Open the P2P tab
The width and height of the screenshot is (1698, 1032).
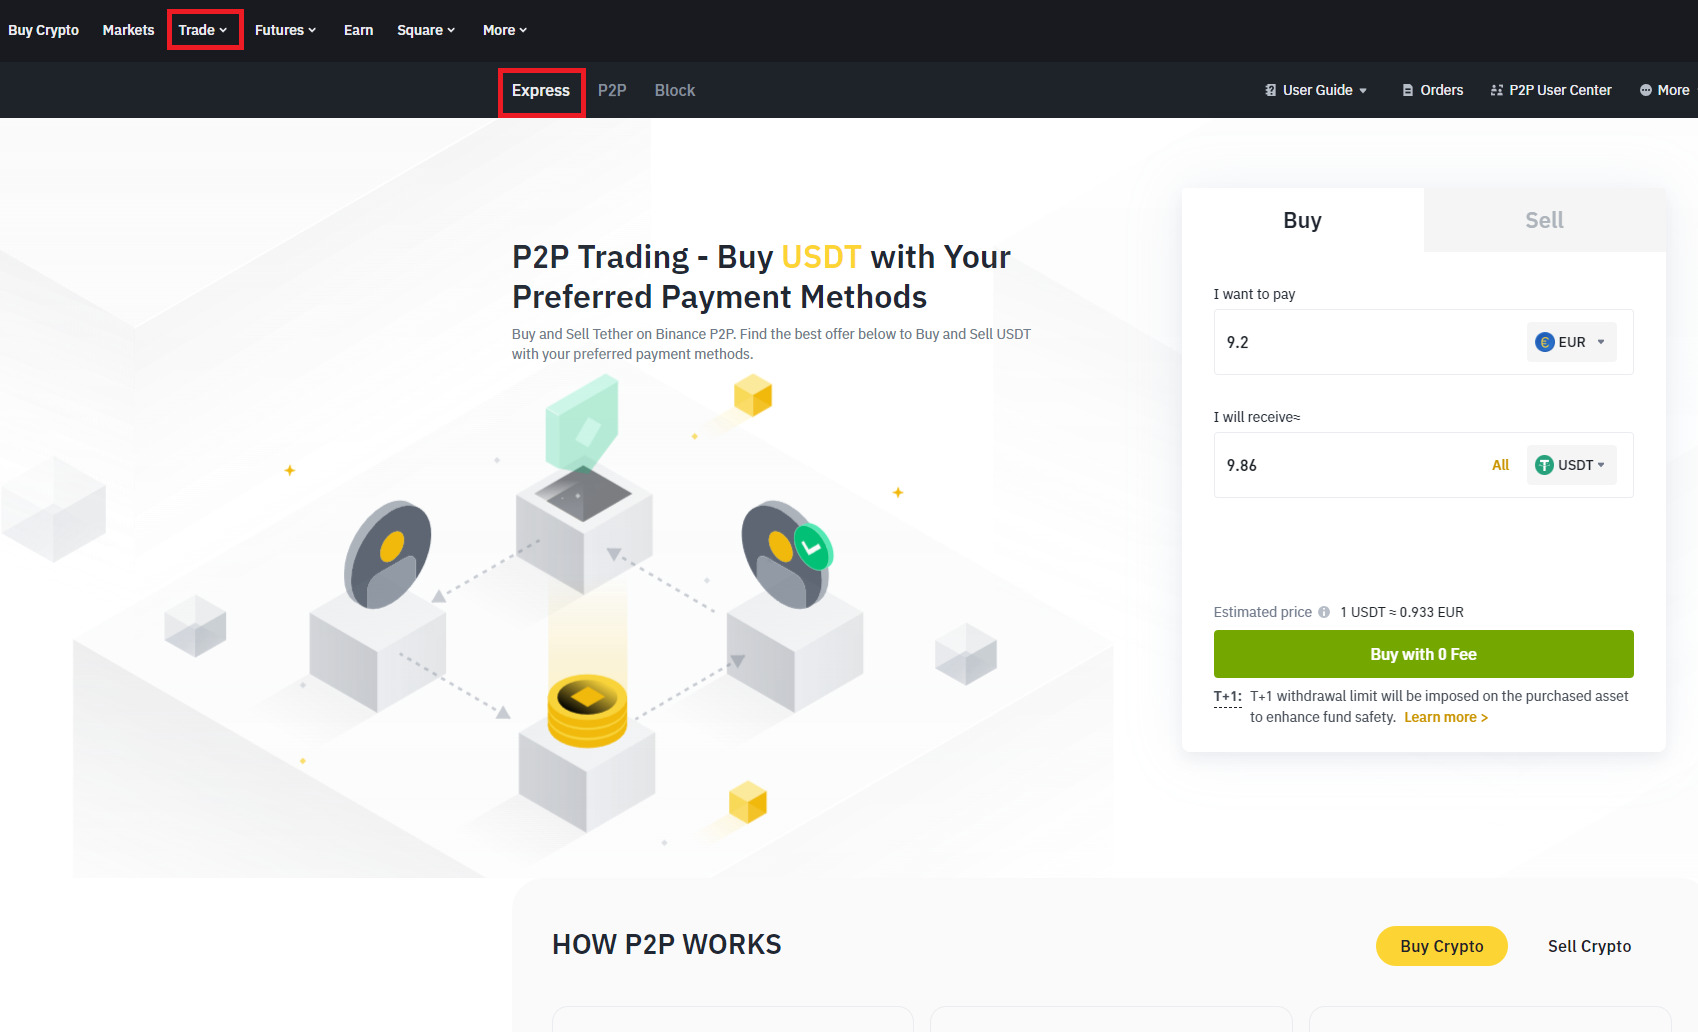612,90
